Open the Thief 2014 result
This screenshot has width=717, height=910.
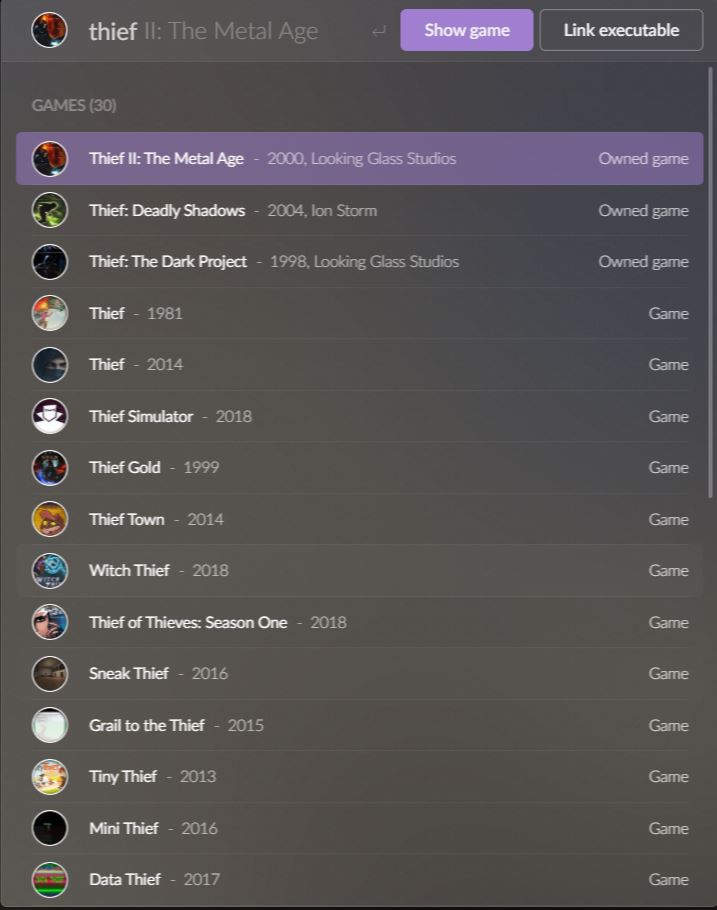pyautogui.click(x=359, y=364)
